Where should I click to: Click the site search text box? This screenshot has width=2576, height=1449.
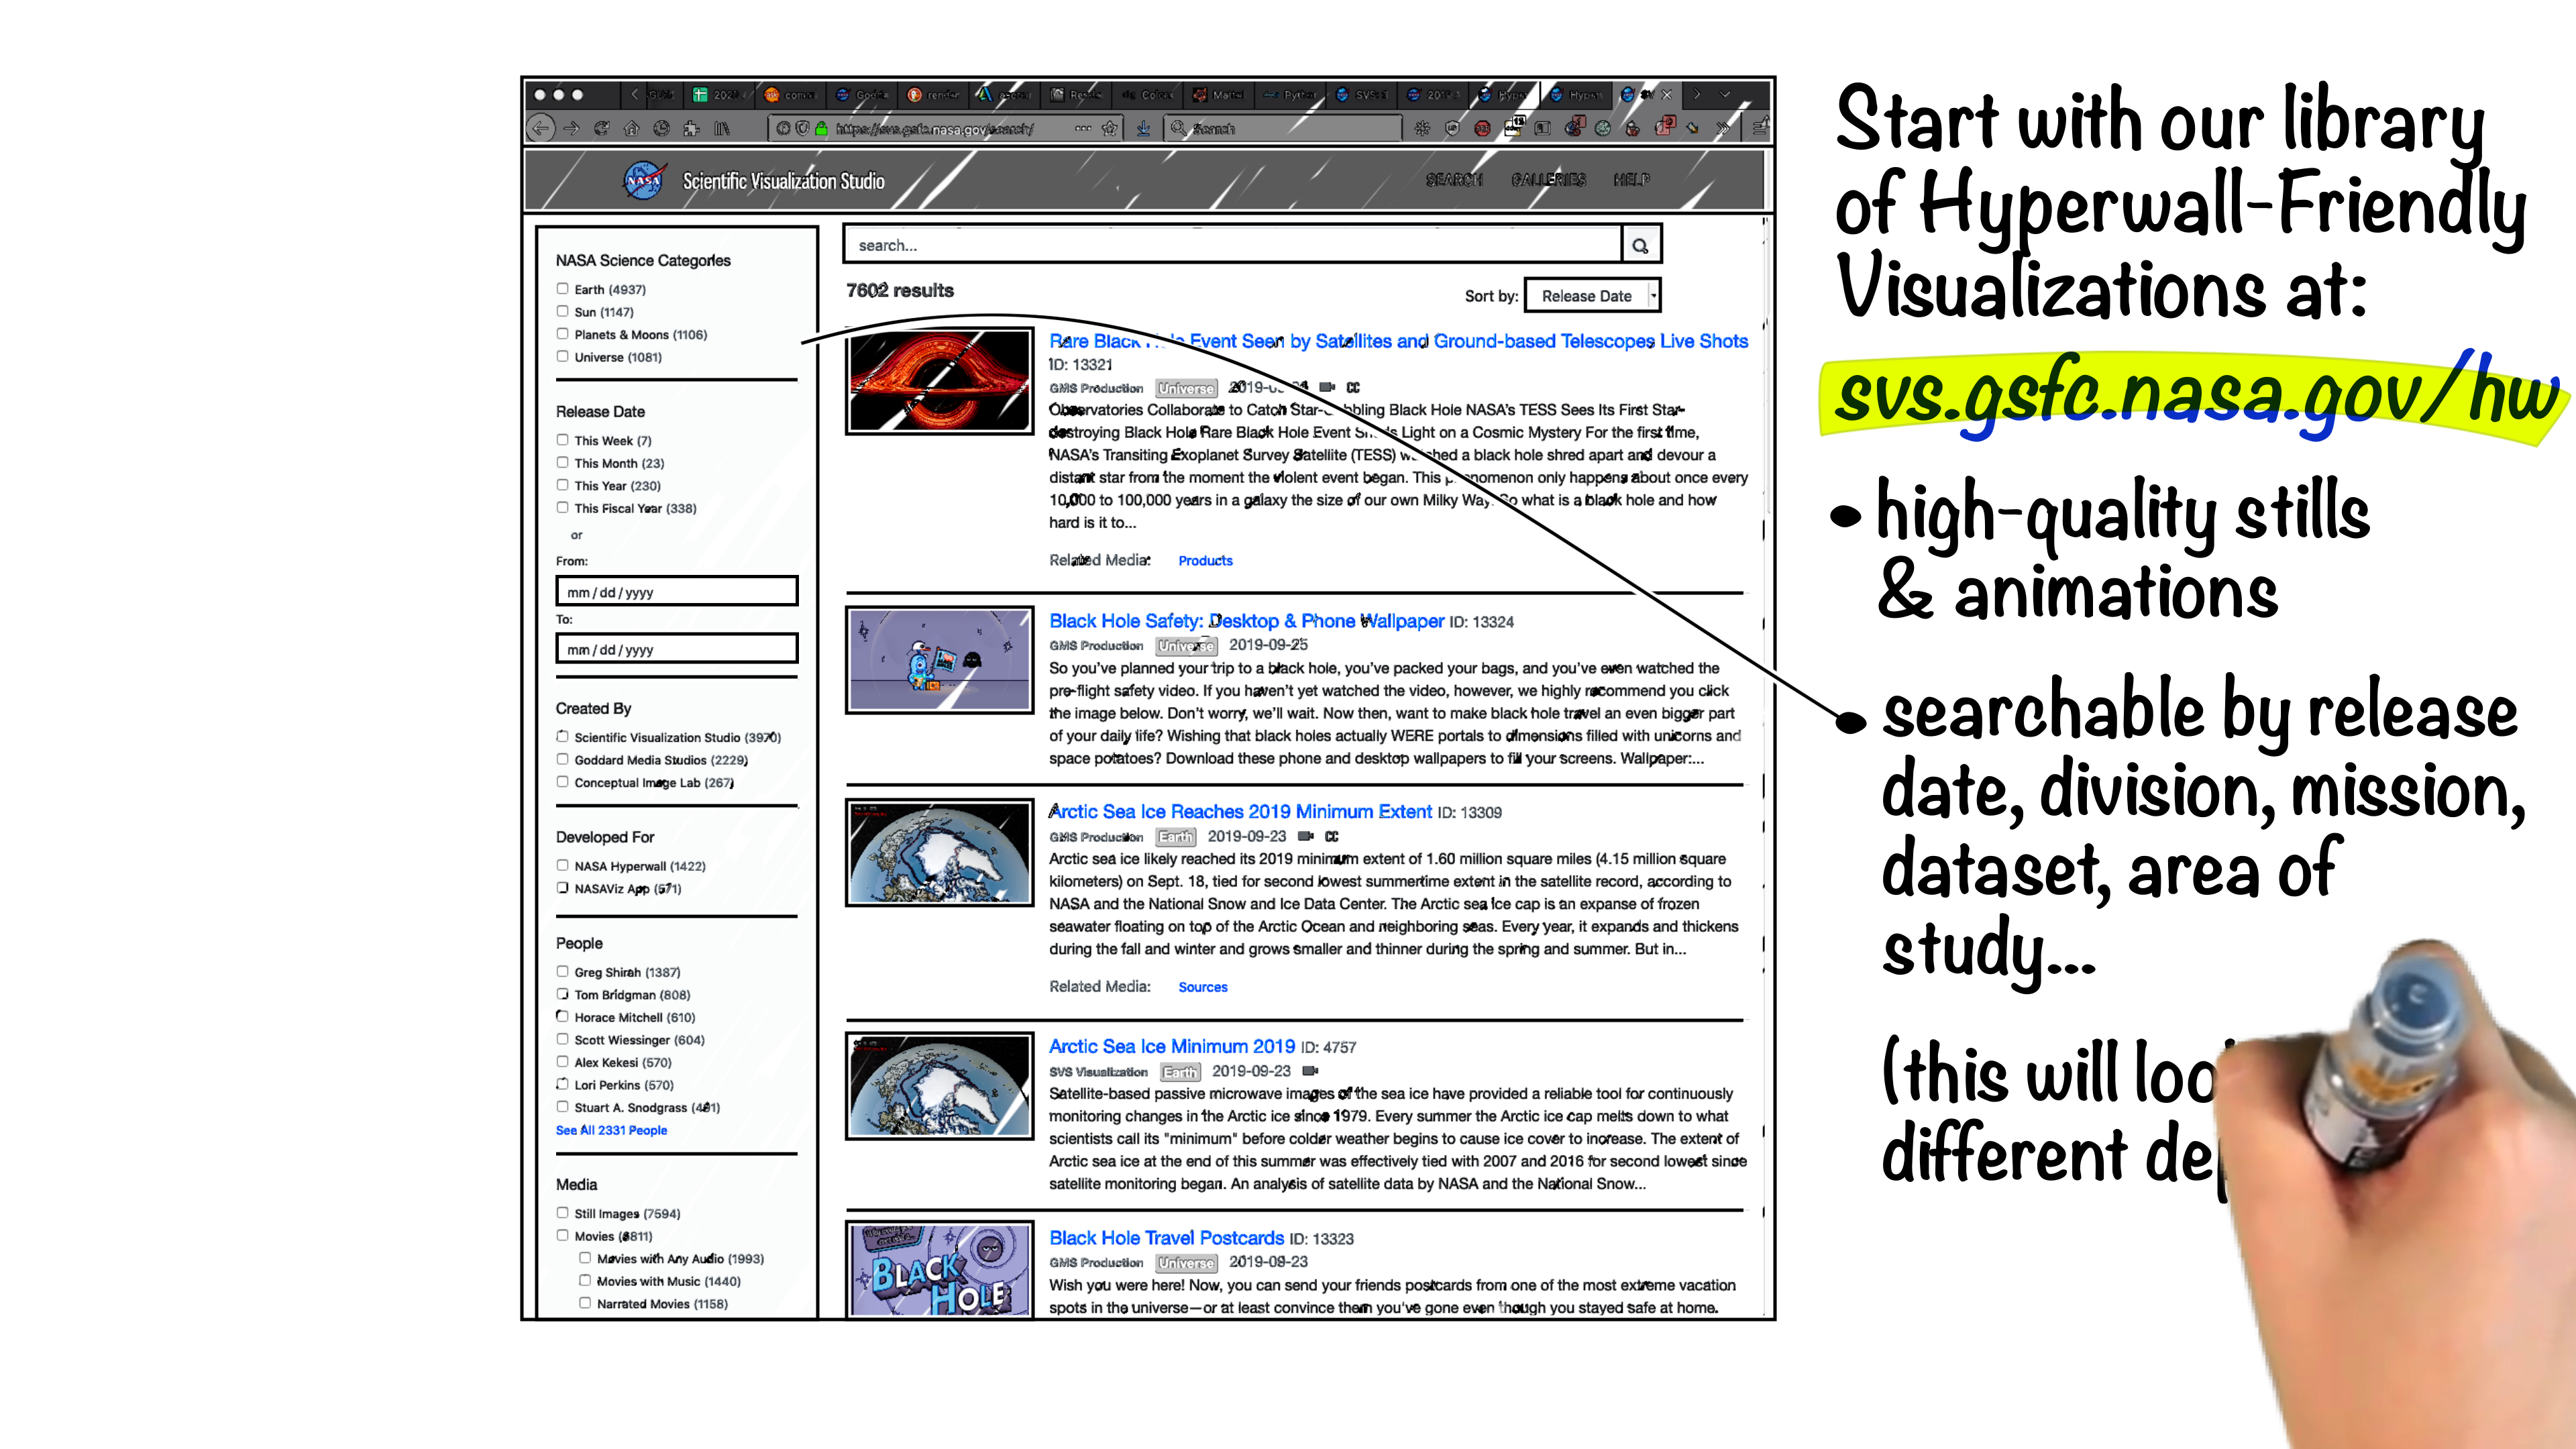click(x=1233, y=245)
